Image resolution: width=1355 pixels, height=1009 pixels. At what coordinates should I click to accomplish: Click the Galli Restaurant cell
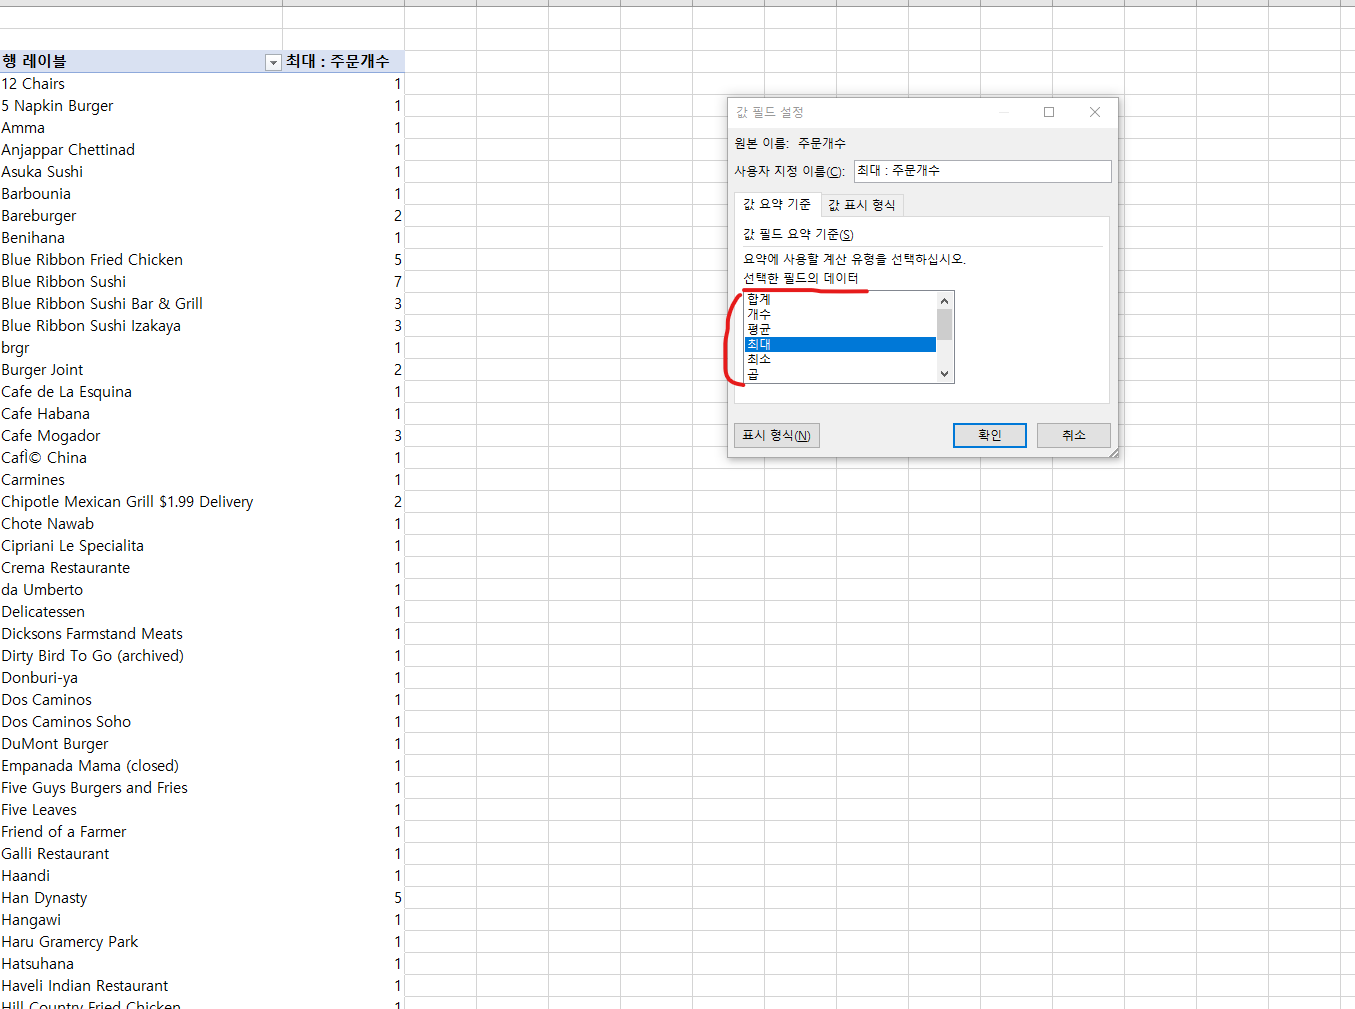[x=141, y=854]
